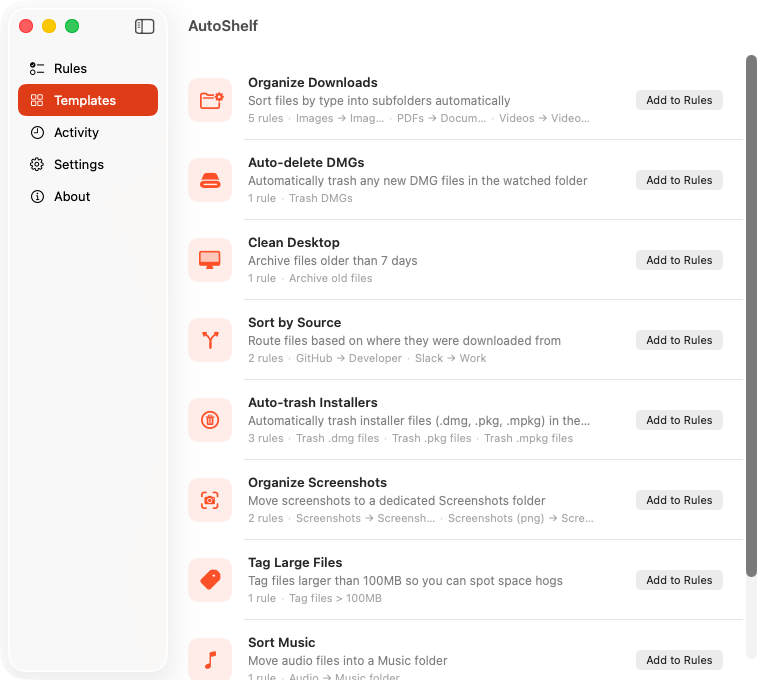The height and width of the screenshot is (680, 760).
Task: Click the About info icon
Action: pos(37,196)
